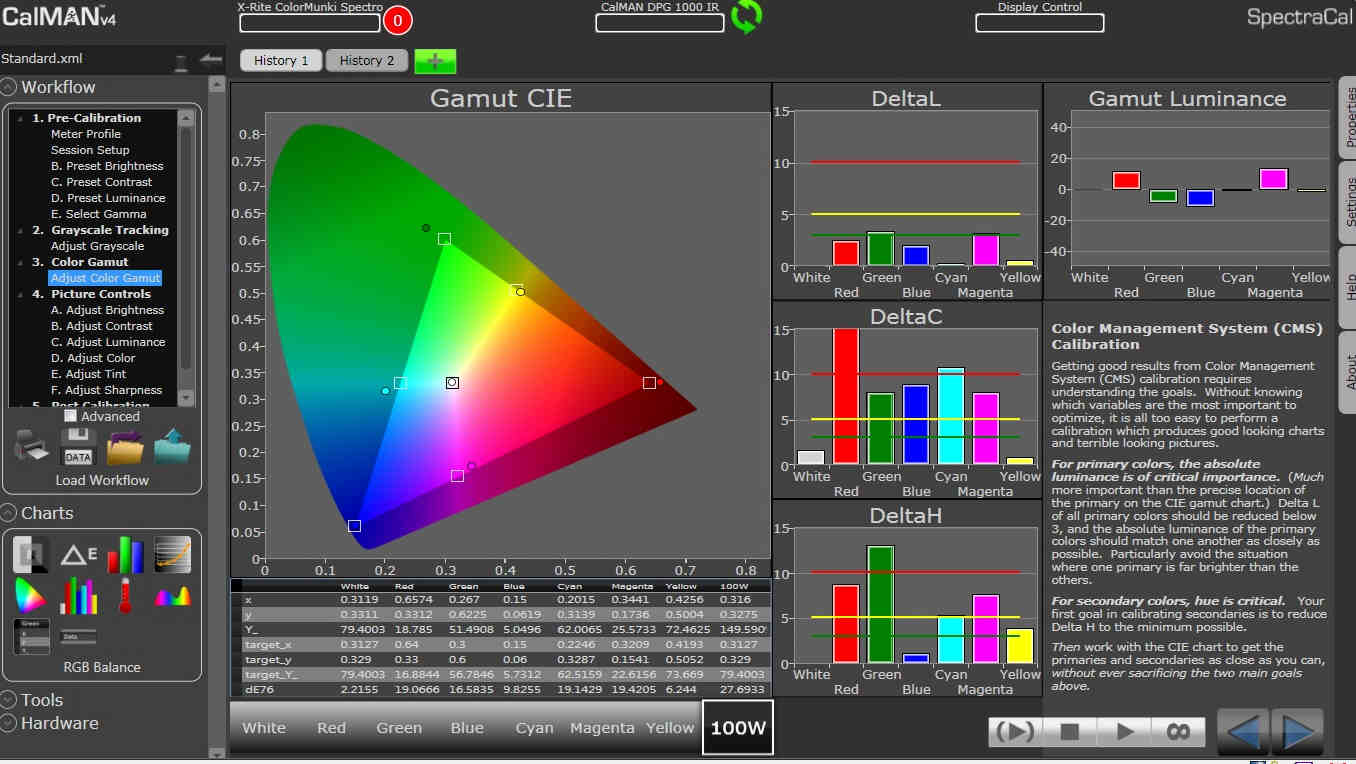Click the single-read play-in-parentheses button

(1015, 731)
